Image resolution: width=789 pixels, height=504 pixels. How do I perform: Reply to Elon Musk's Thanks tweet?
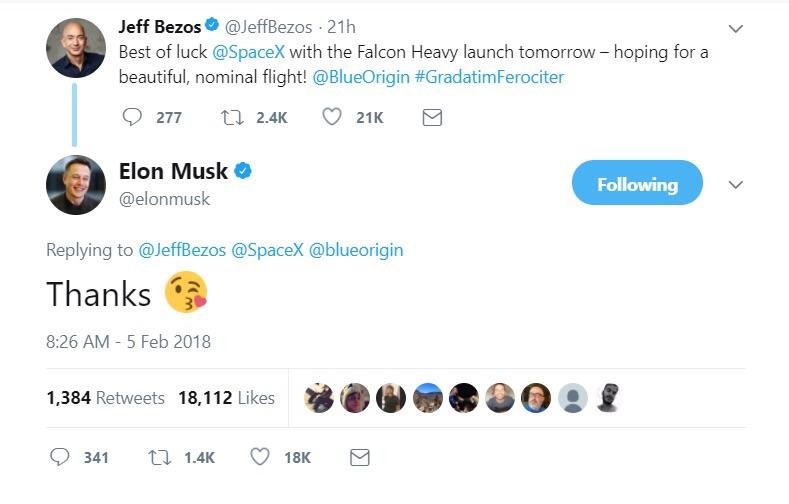coord(60,457)
